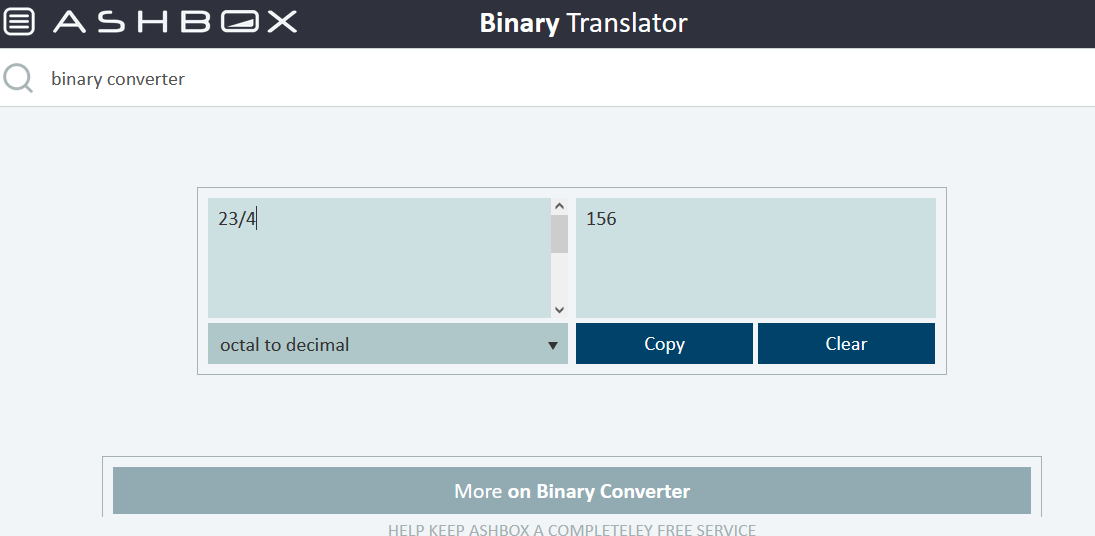This screenshot has height=536, width=1095.
Task: Click the input box scrollbar thumb
Action: tap(559, 234)
